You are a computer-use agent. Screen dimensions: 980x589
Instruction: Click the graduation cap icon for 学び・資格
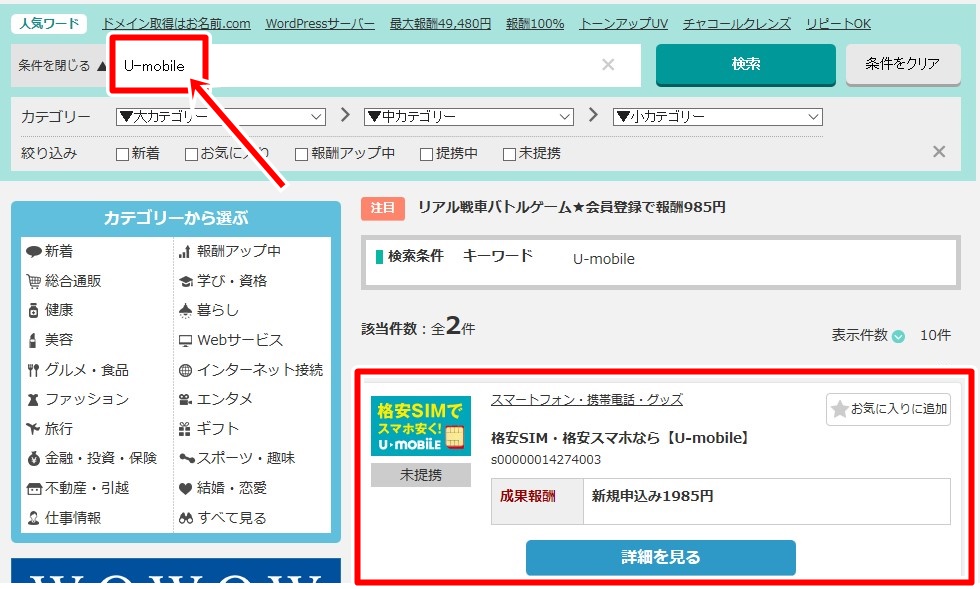pos(186,281)
